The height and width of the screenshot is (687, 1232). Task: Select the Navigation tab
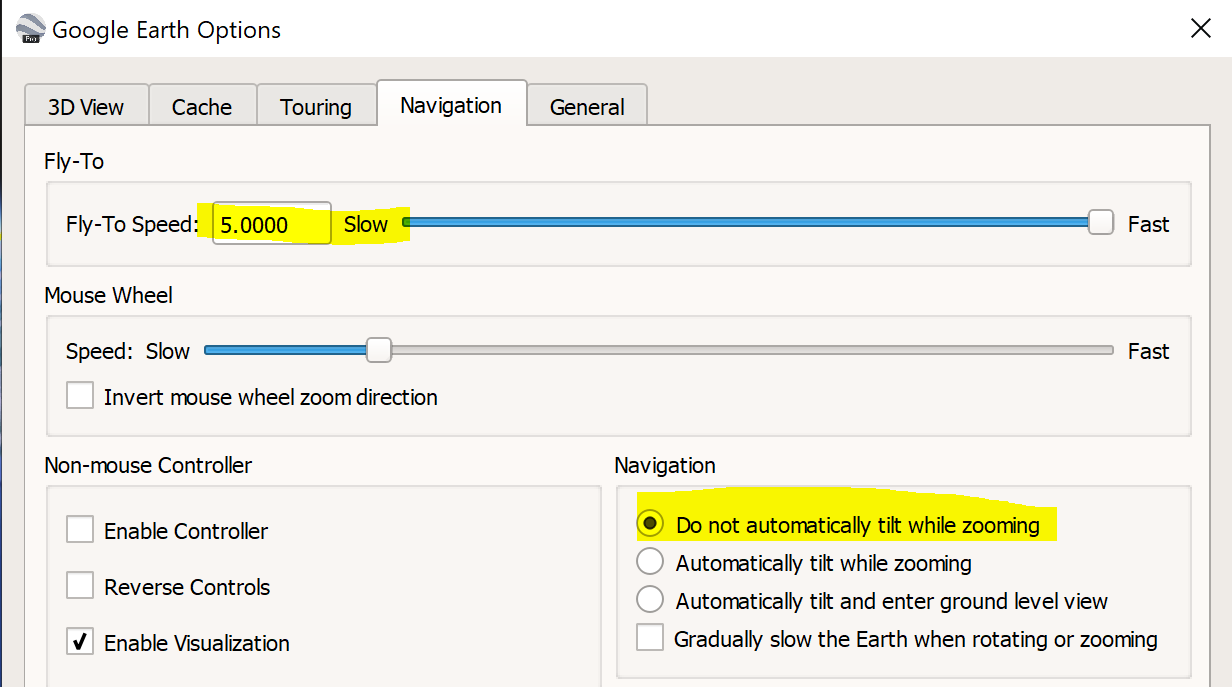[x=451, y=105]
